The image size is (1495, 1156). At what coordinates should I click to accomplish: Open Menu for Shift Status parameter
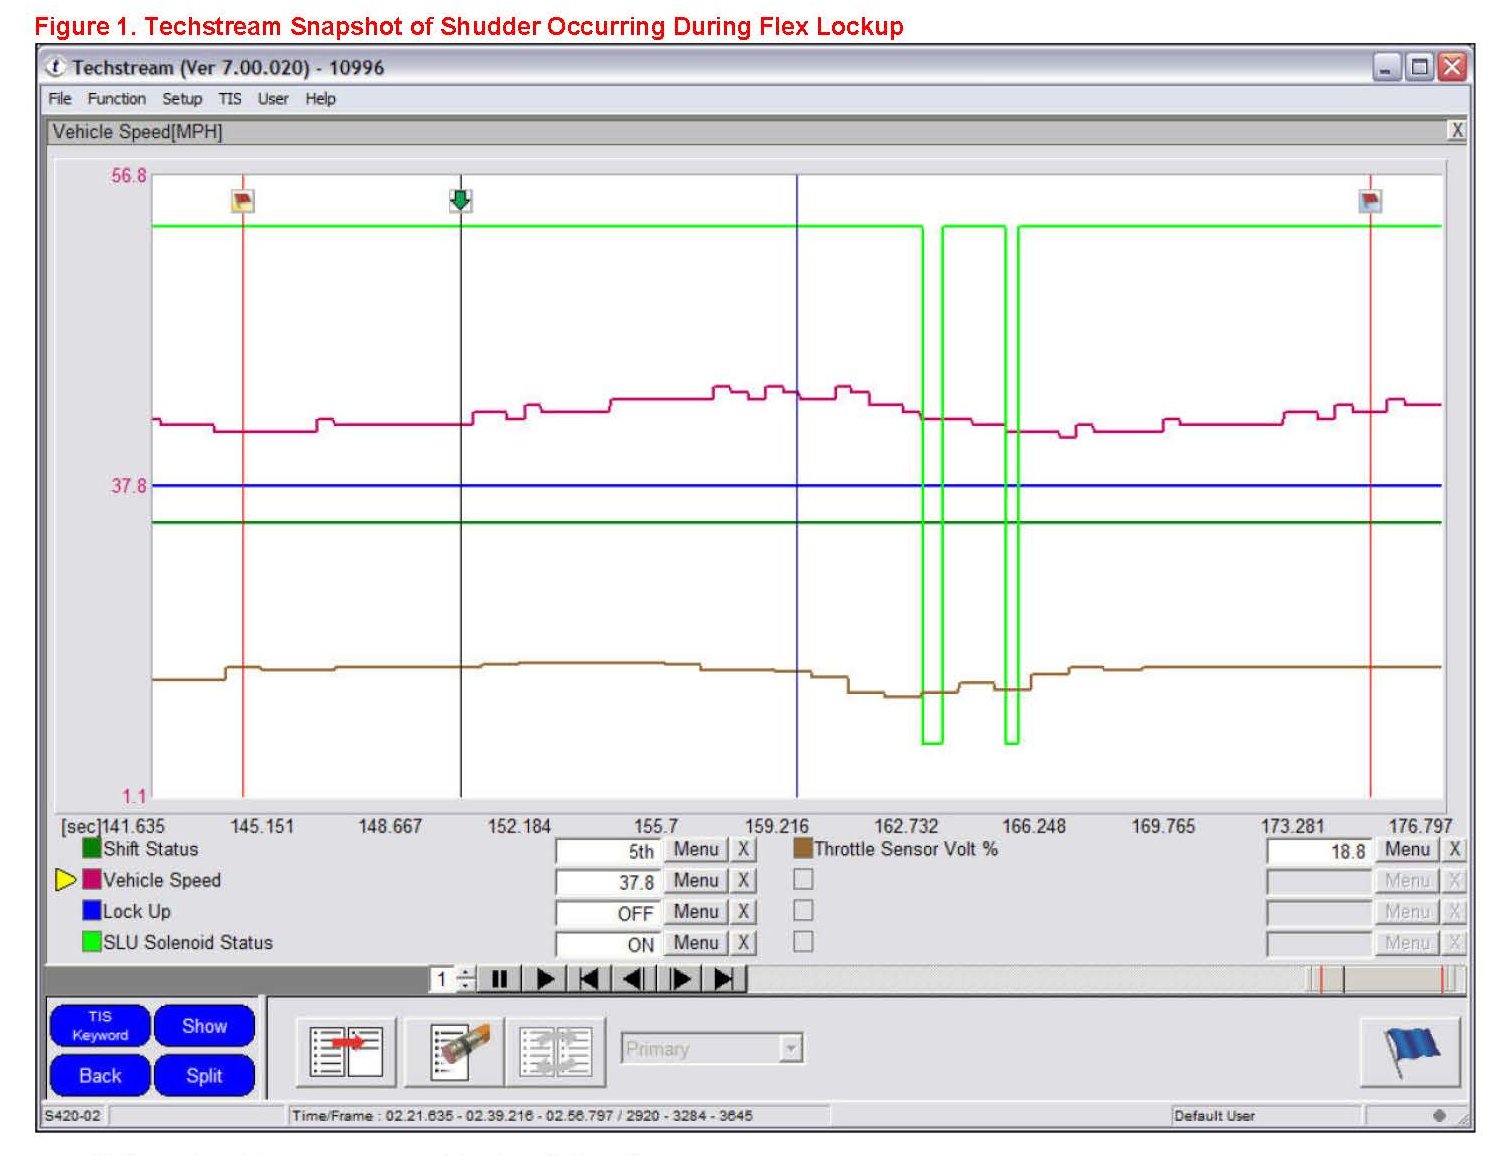[x=696, y=850]
